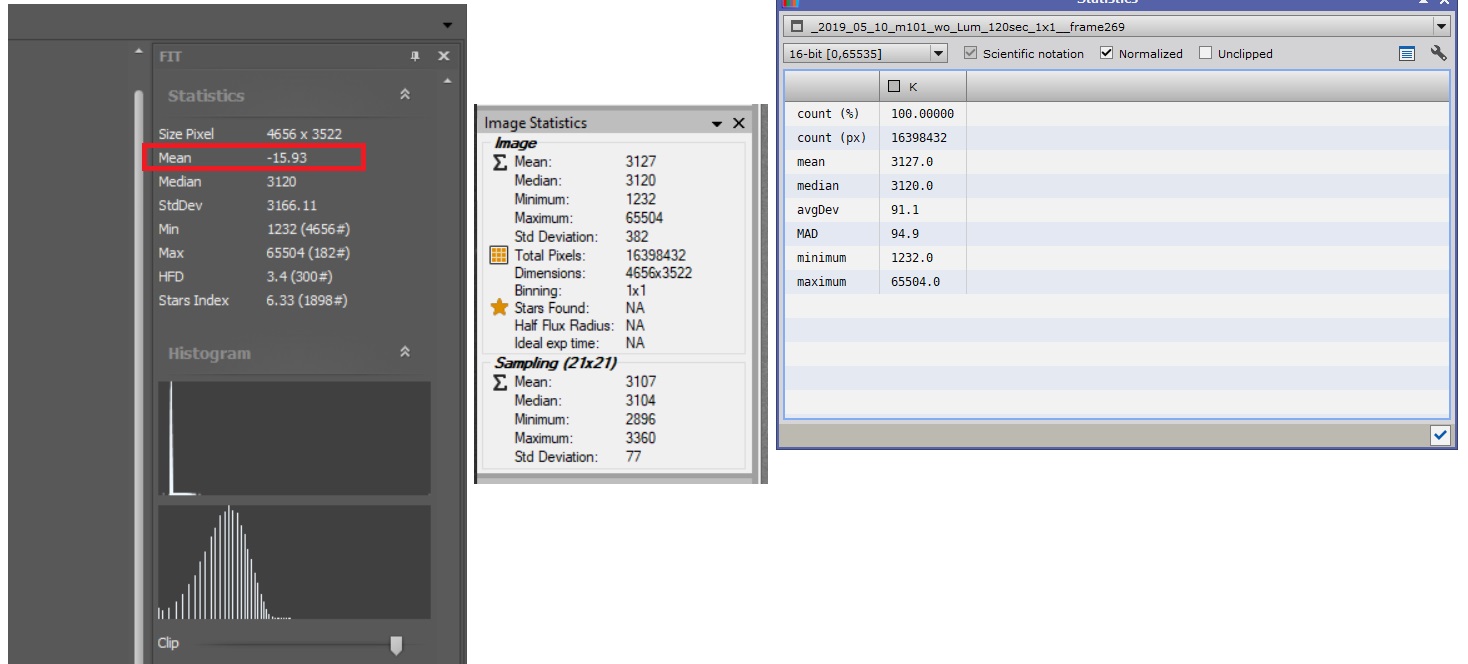Select the Max value 65504 (182#)
The image size is (1468, 664).
point(308,253)
